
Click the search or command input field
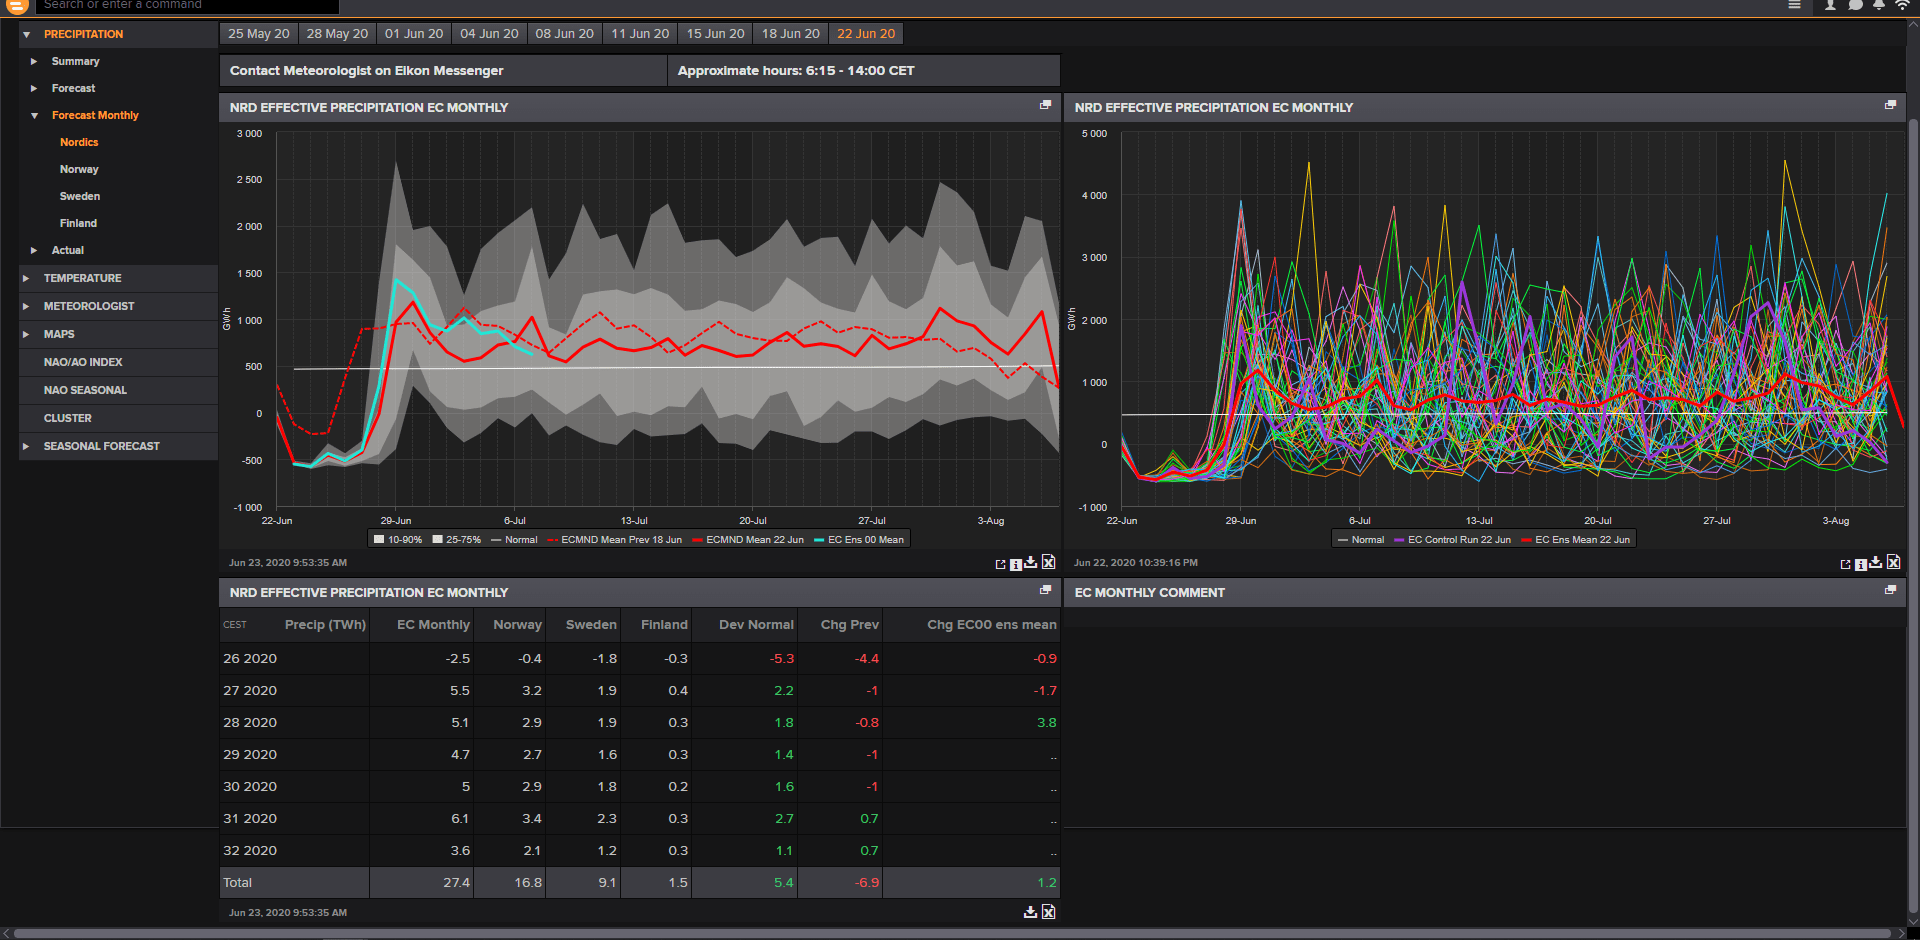[188, 6]
